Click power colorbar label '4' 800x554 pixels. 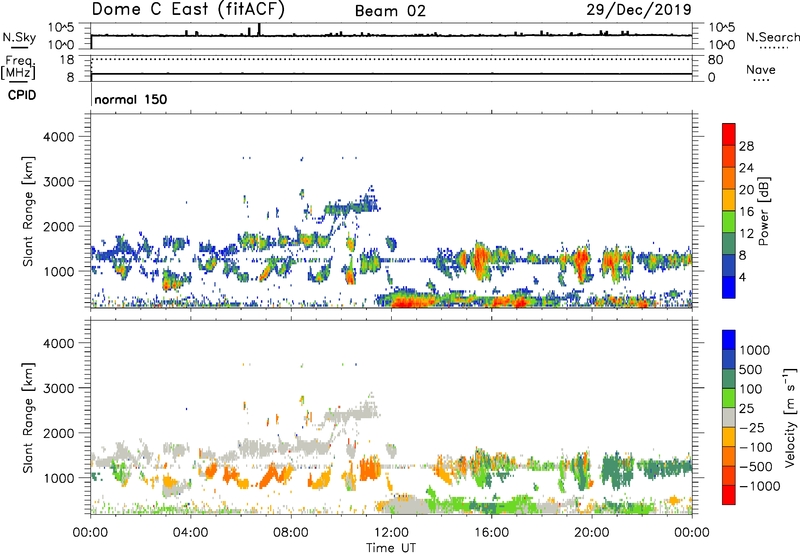pos(743,278)
